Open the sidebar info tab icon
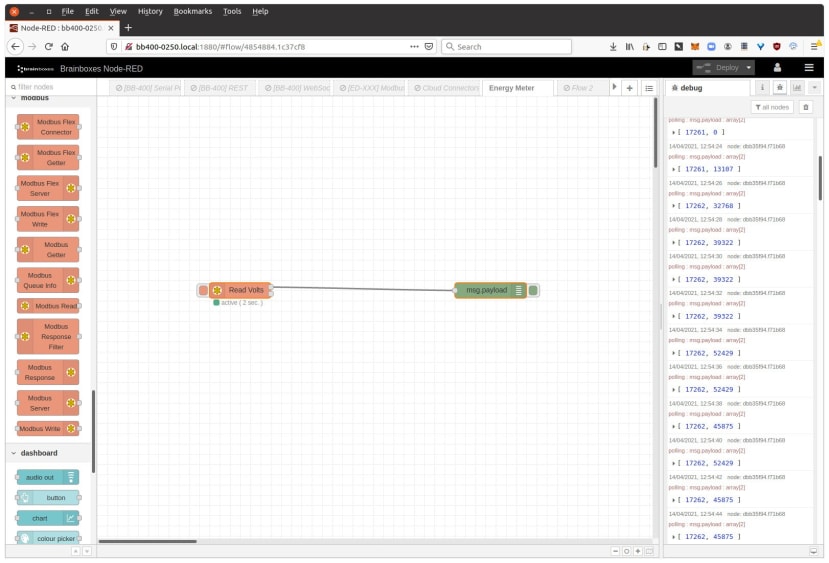The width and height of the screenshot is (829, 563). [x=762, y=88]
